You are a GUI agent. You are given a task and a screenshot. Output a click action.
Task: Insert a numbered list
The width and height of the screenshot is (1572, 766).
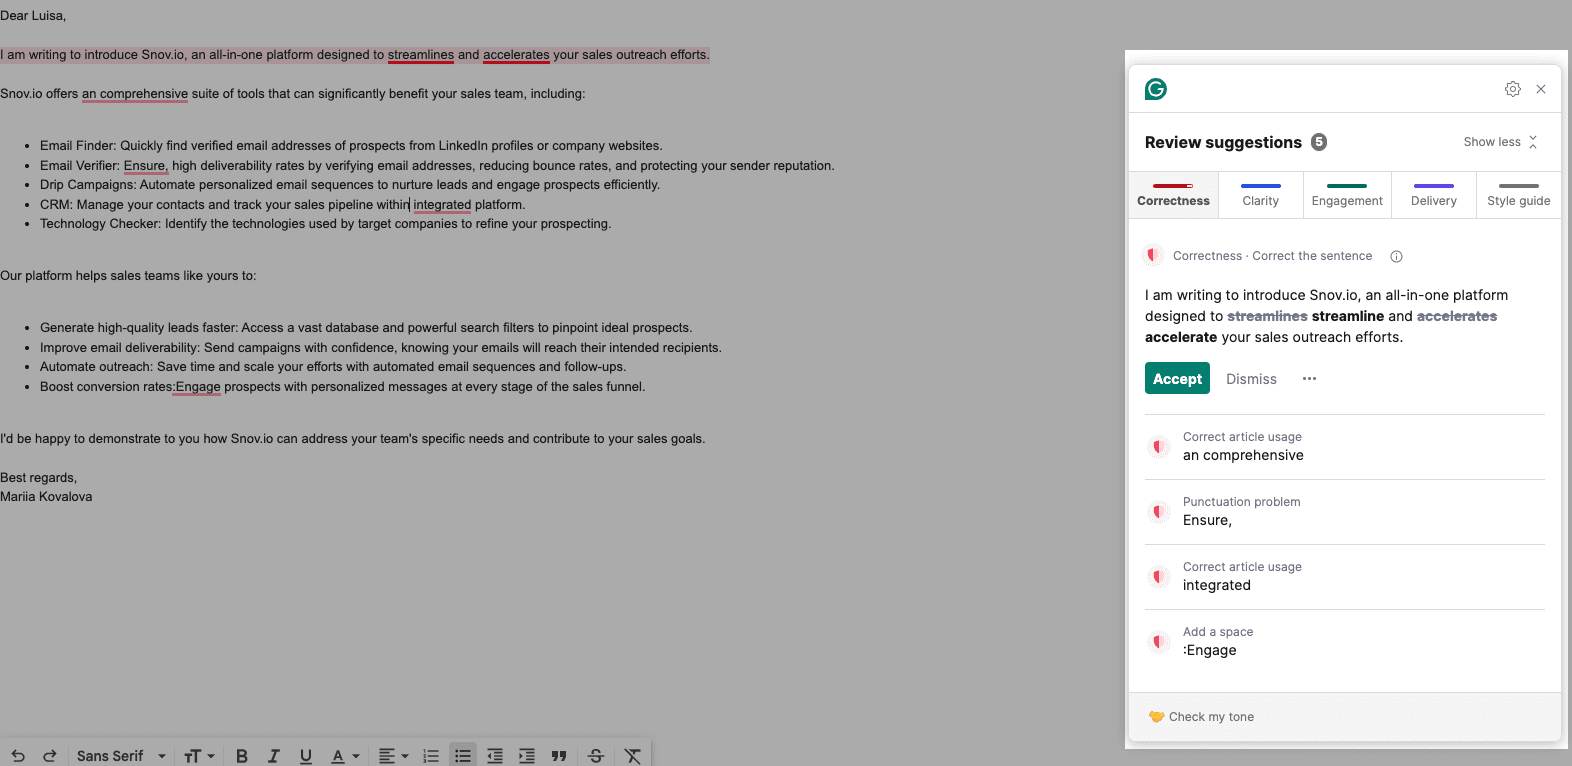click(x=431, y=756)
